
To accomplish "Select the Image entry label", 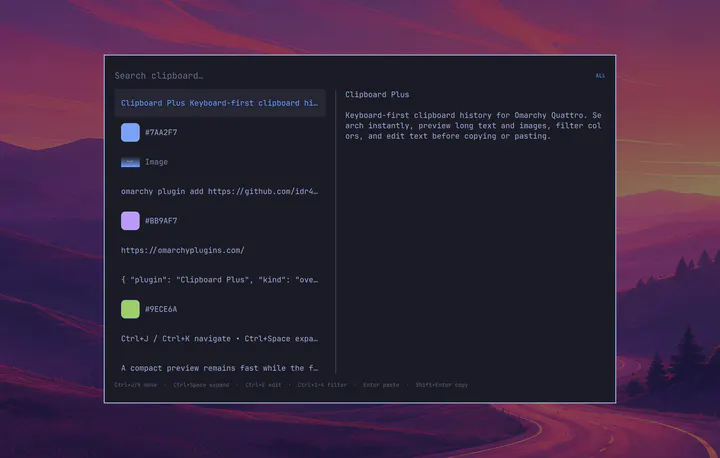I will coord(157,162).
